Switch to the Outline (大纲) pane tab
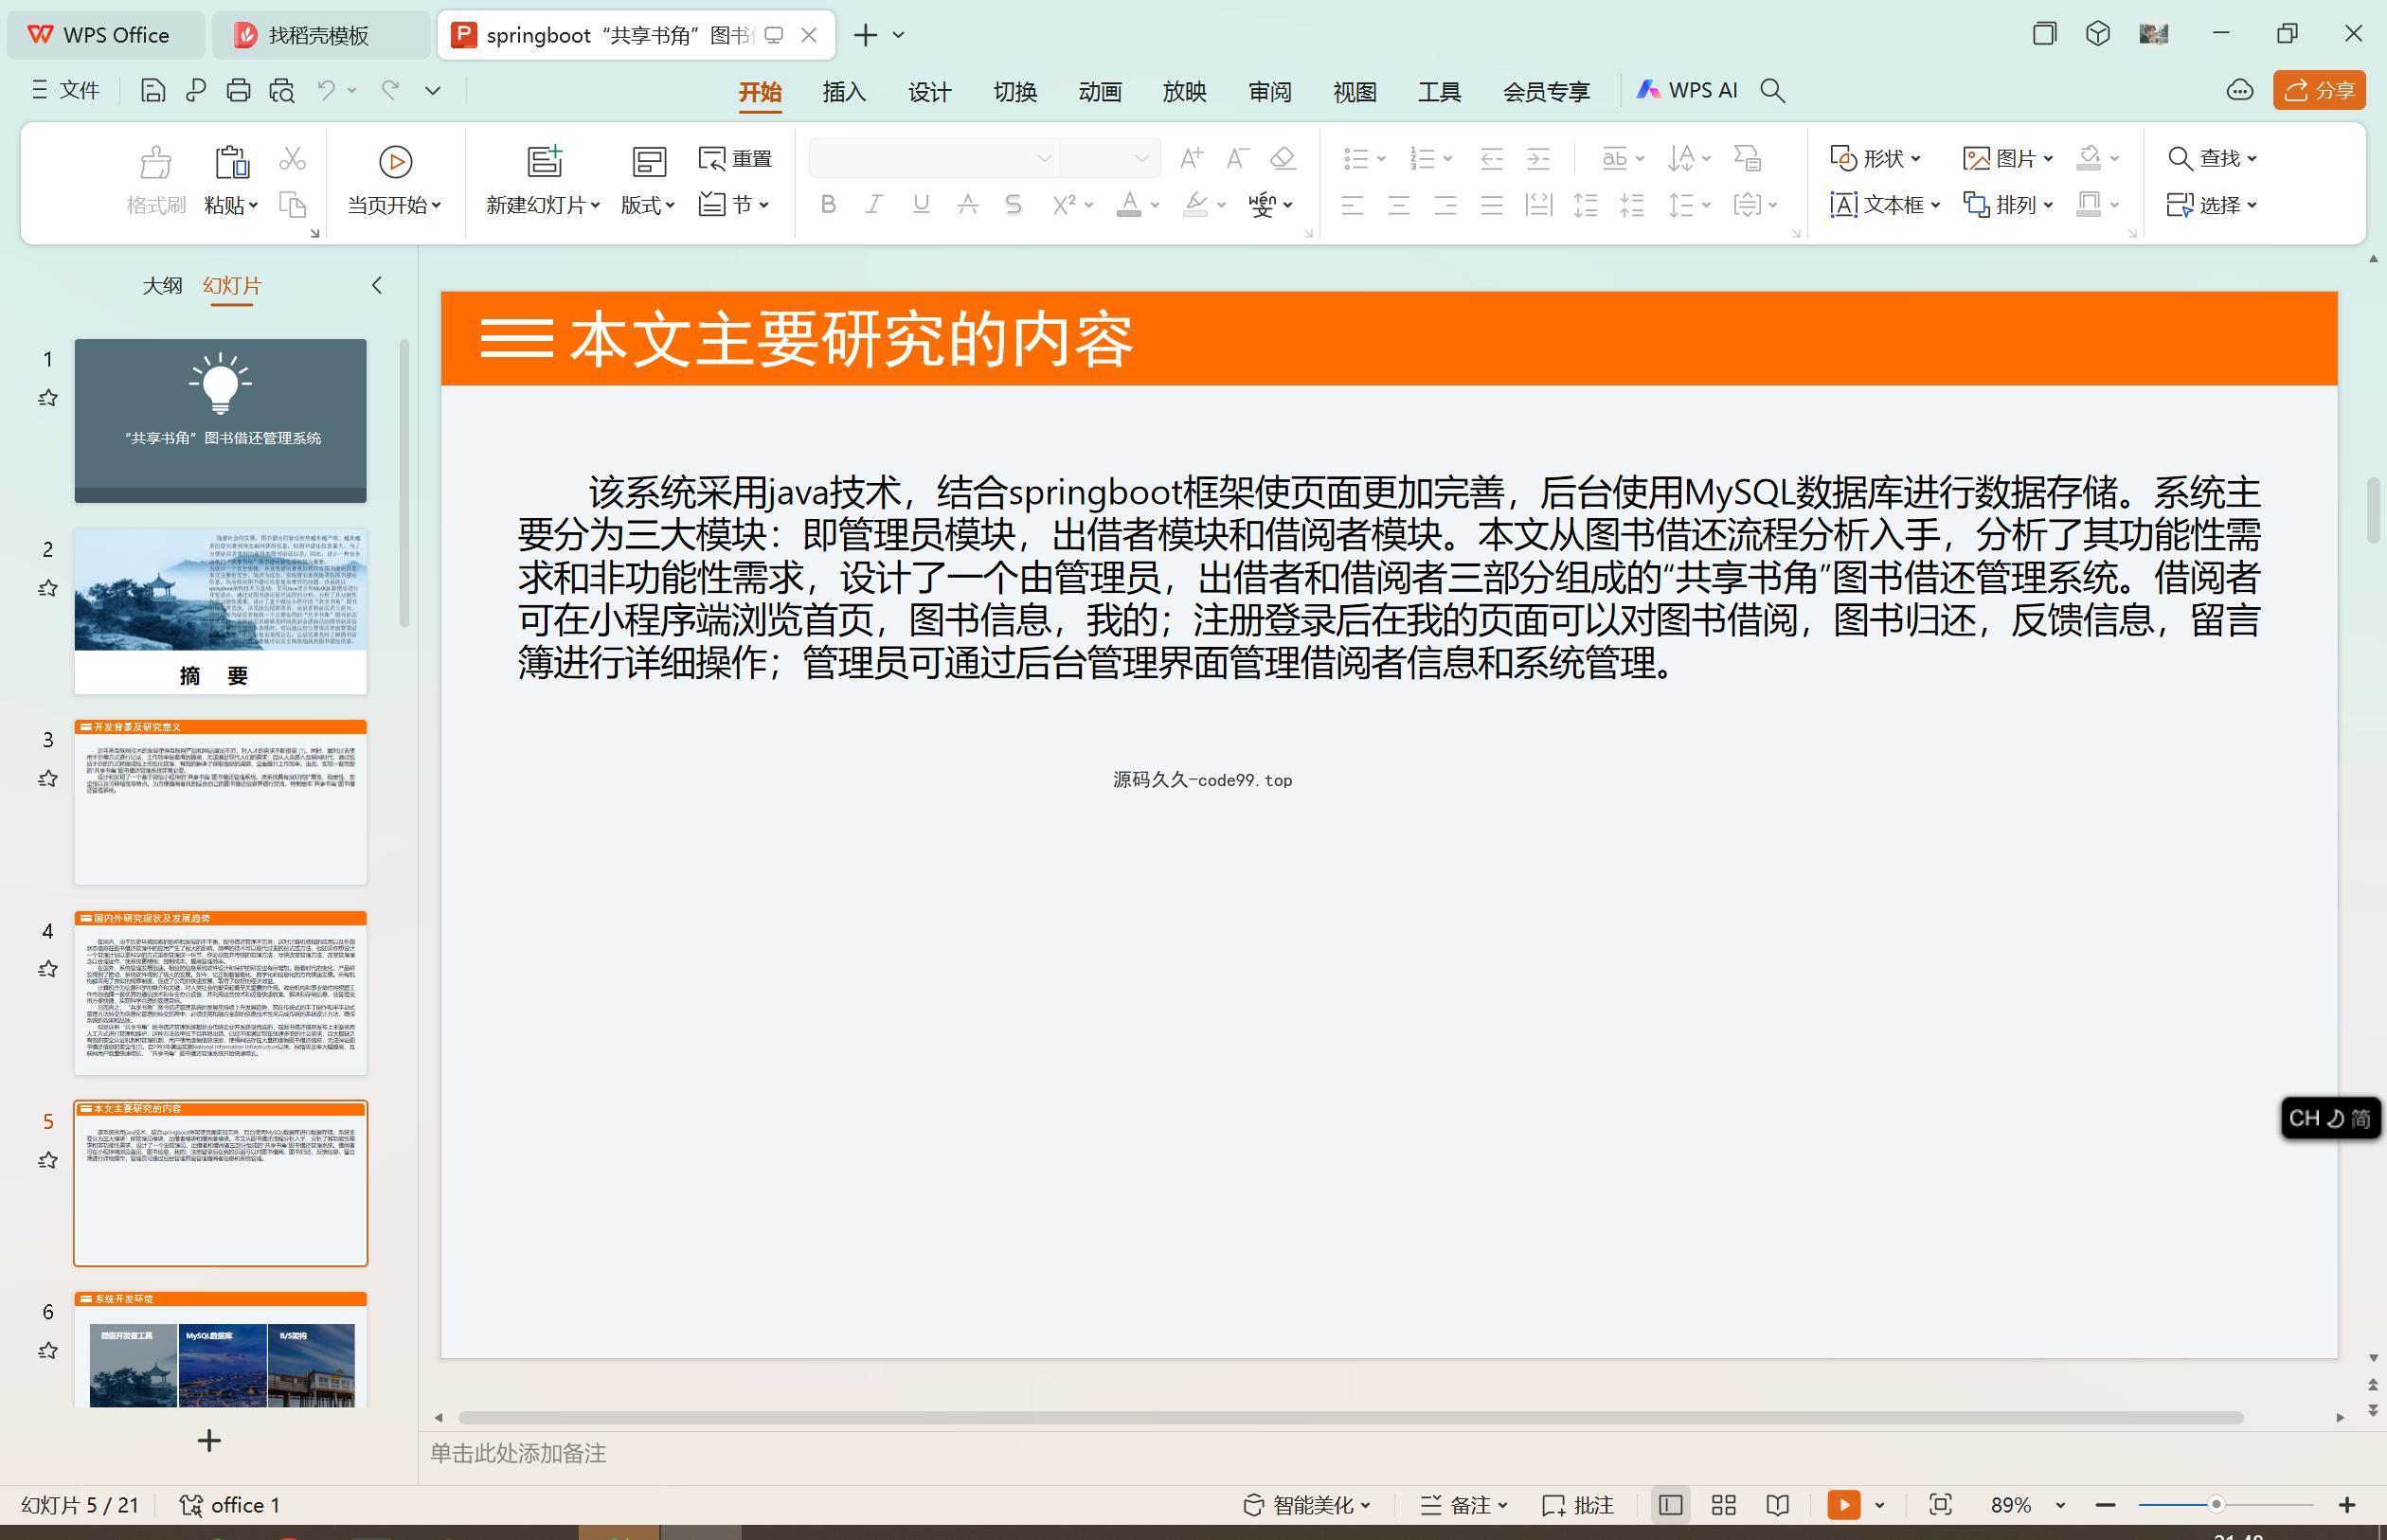This screenshot has width=2387, height=1540. coord(162,285)
